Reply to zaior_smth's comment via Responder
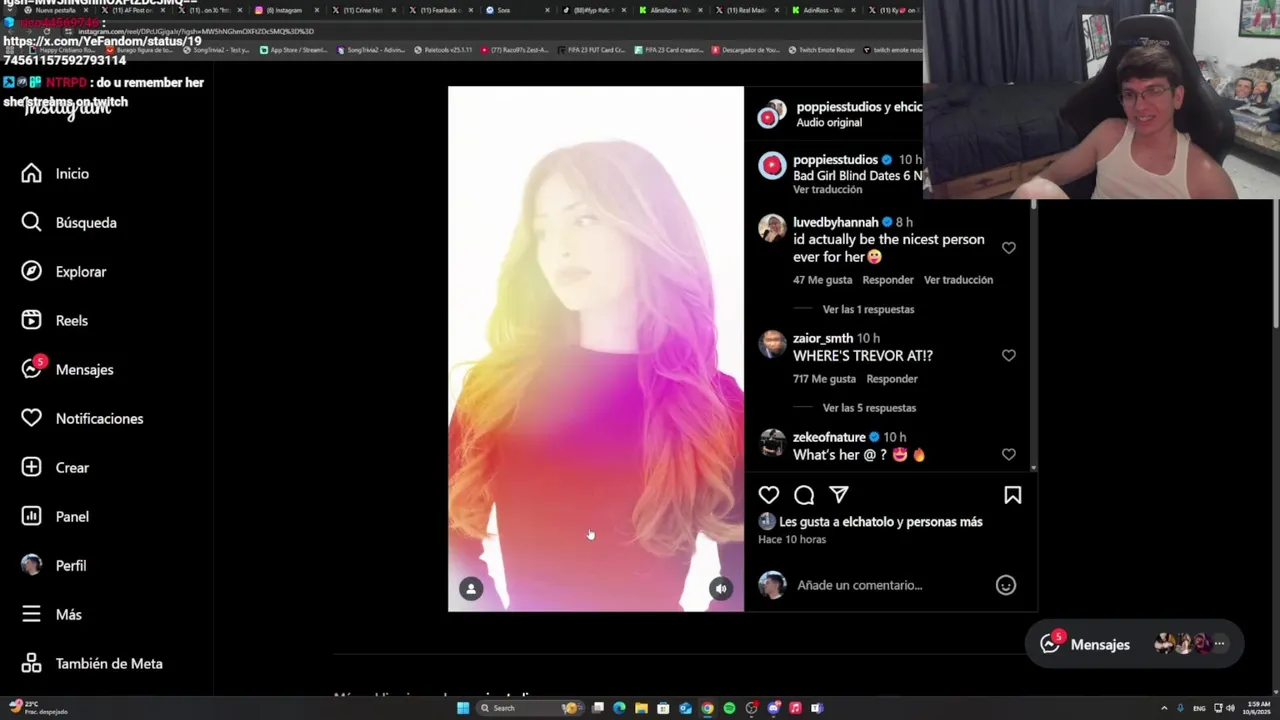The image size is (1280, 720). pos(892,379)
